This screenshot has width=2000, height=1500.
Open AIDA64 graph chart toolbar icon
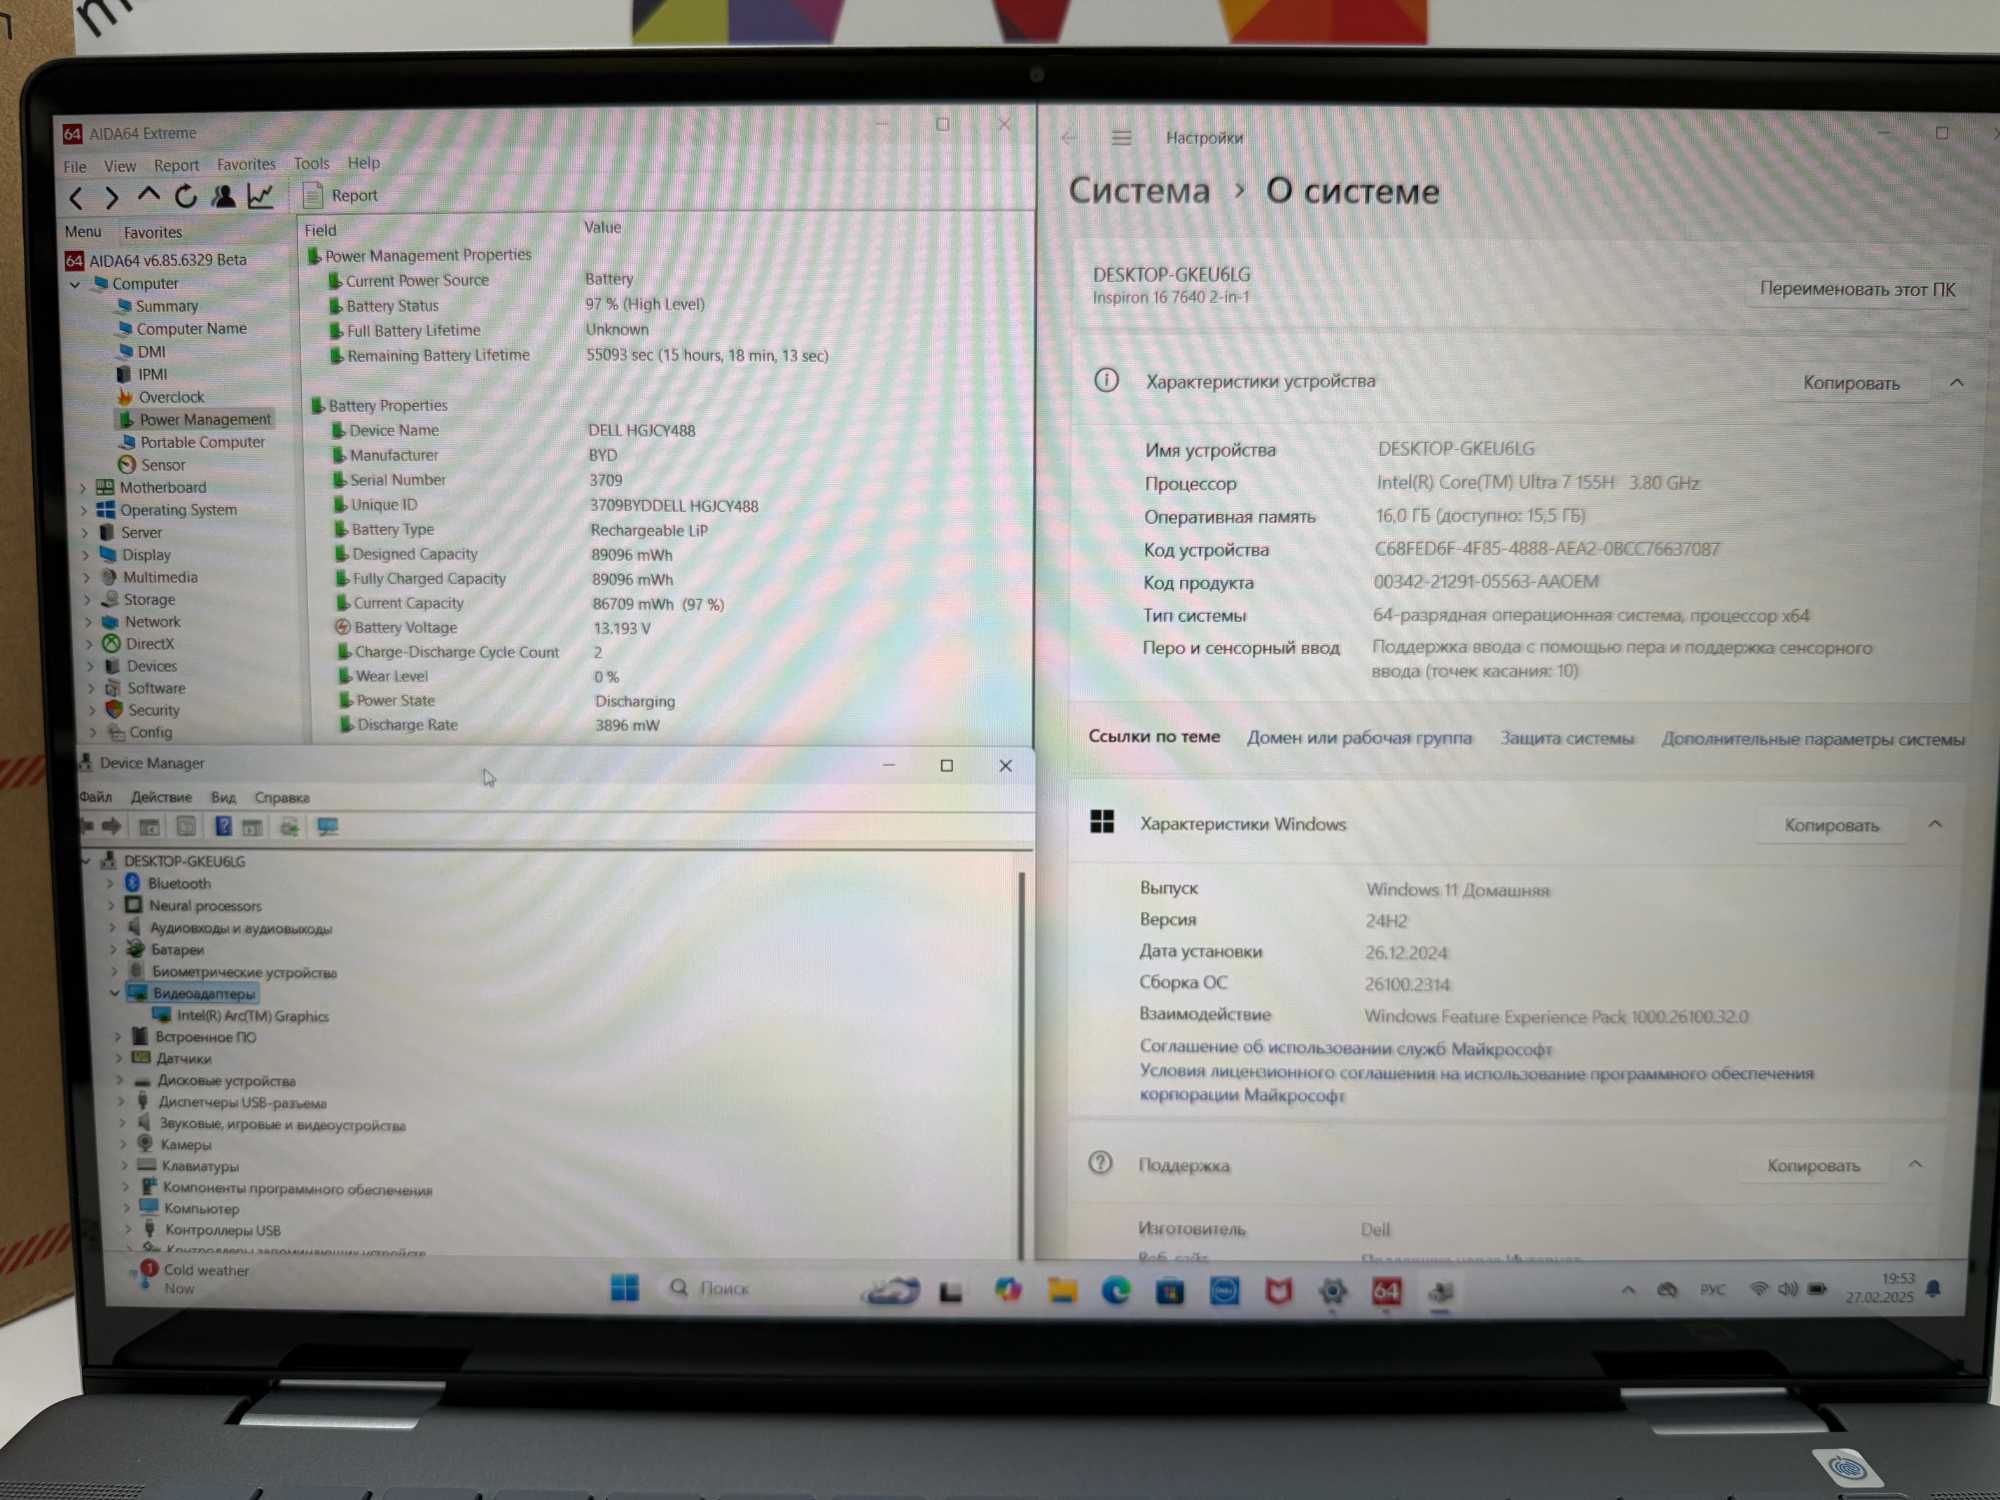click(260, 197)
